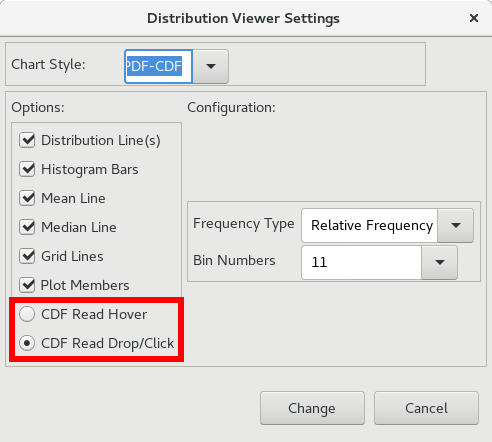
Task: Expand the Chart Style dropdown arrow
Action: 211,66
